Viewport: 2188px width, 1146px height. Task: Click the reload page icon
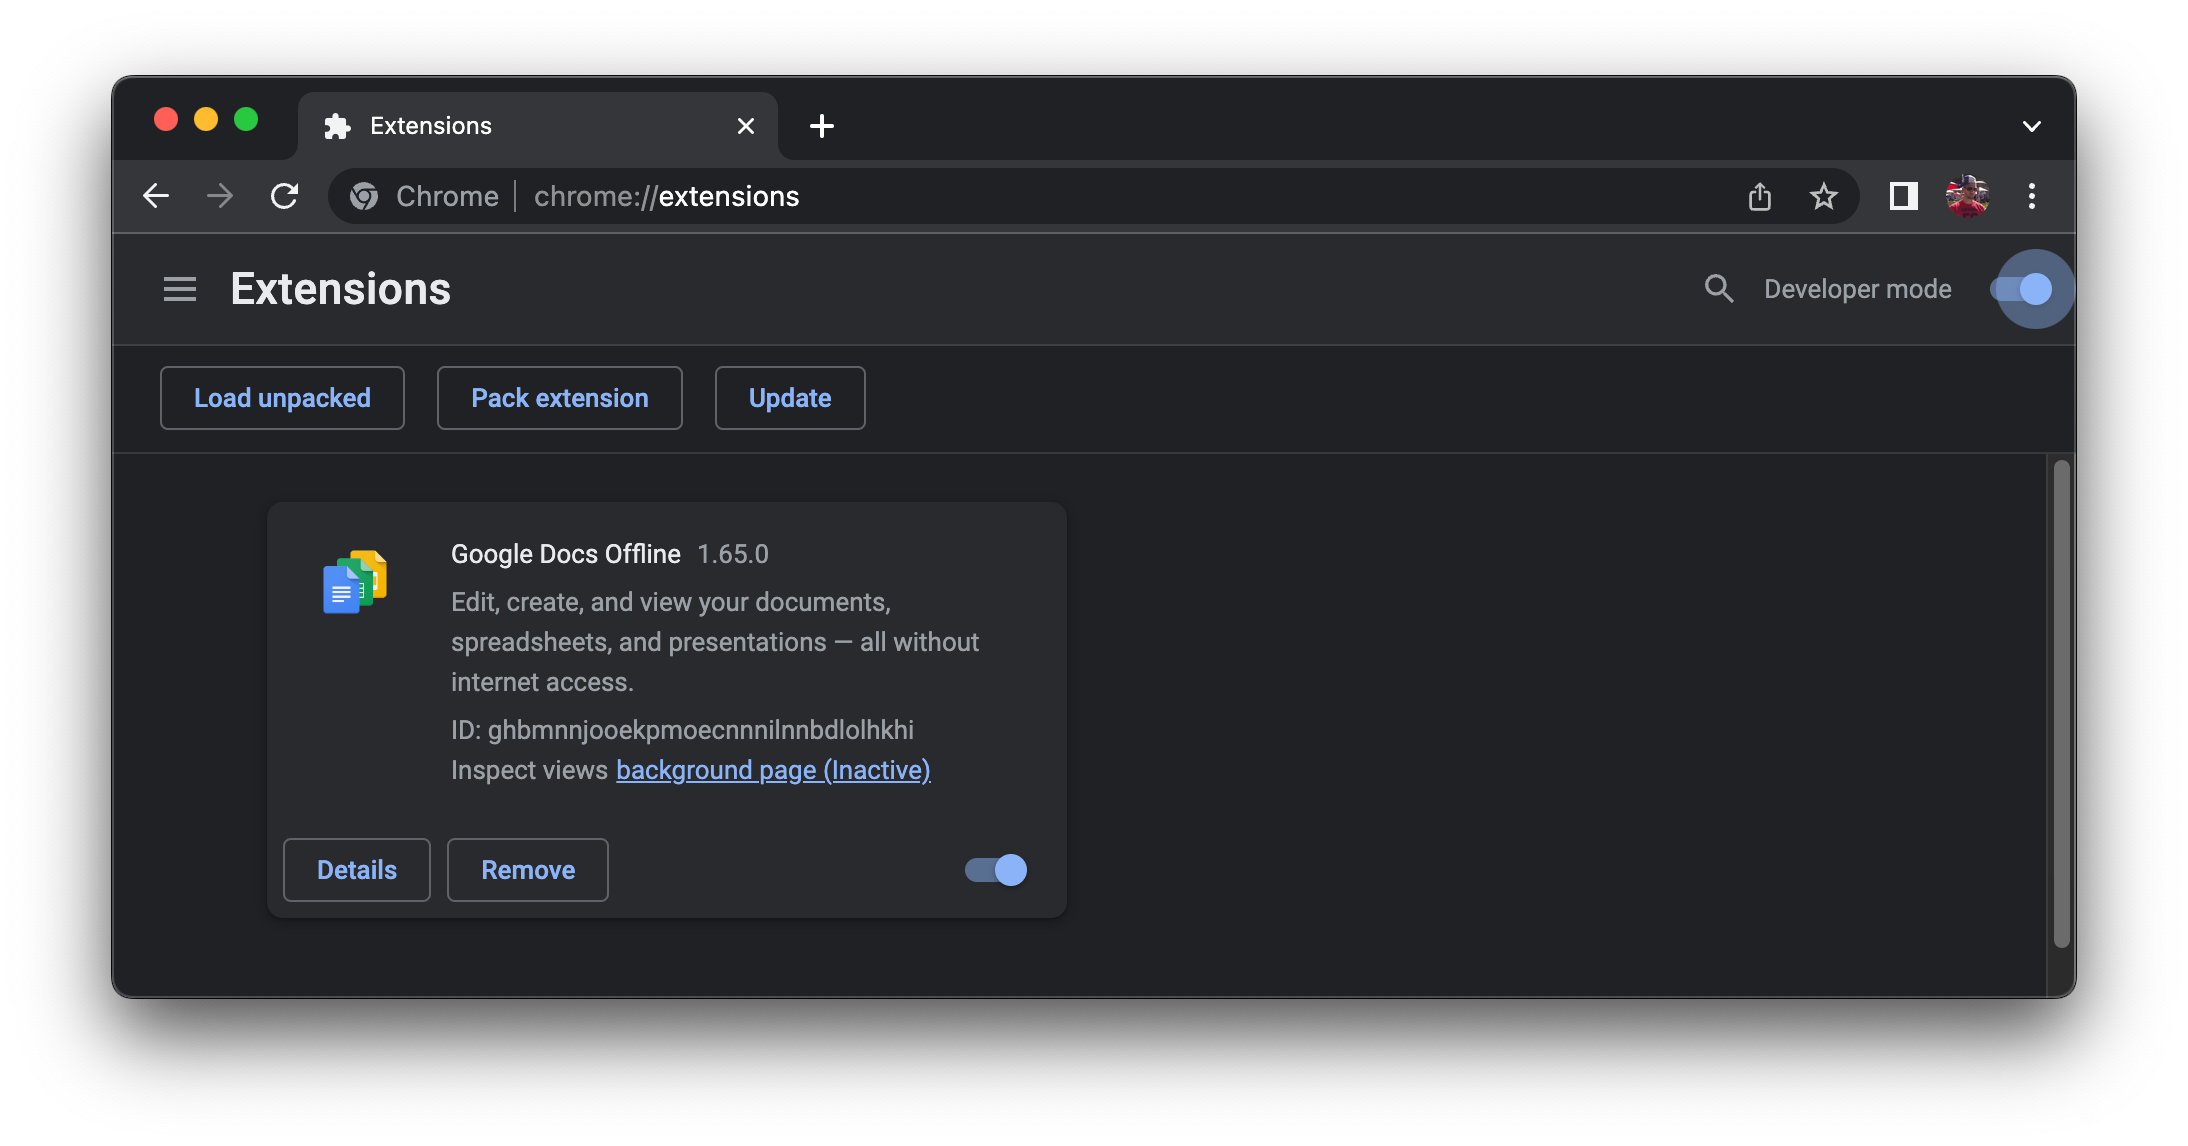(x=285, y=196)
